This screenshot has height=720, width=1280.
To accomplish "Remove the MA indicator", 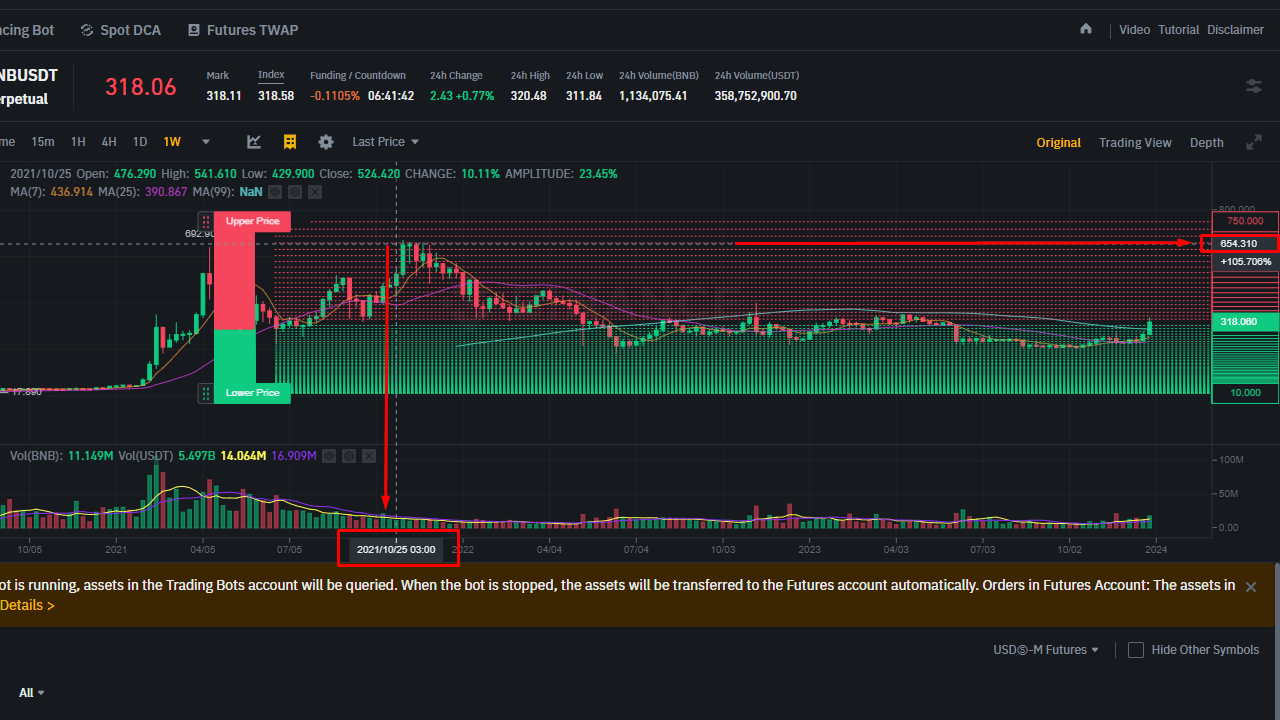I will pos(315,192).
